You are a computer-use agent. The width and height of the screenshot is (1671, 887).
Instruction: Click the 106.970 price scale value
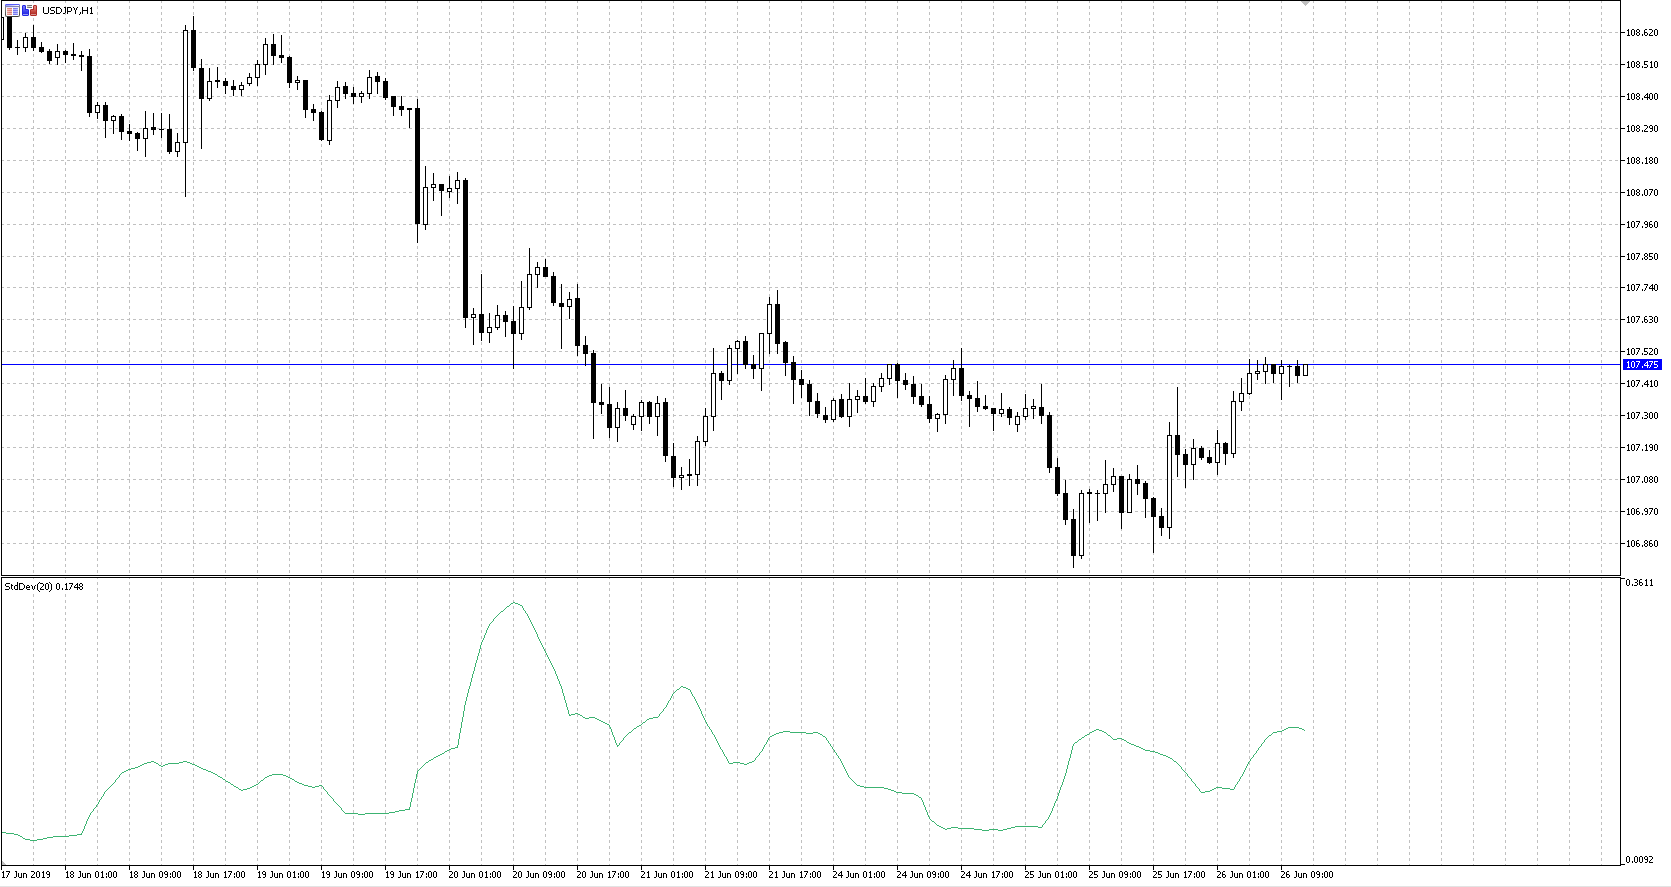[1643, 512]
